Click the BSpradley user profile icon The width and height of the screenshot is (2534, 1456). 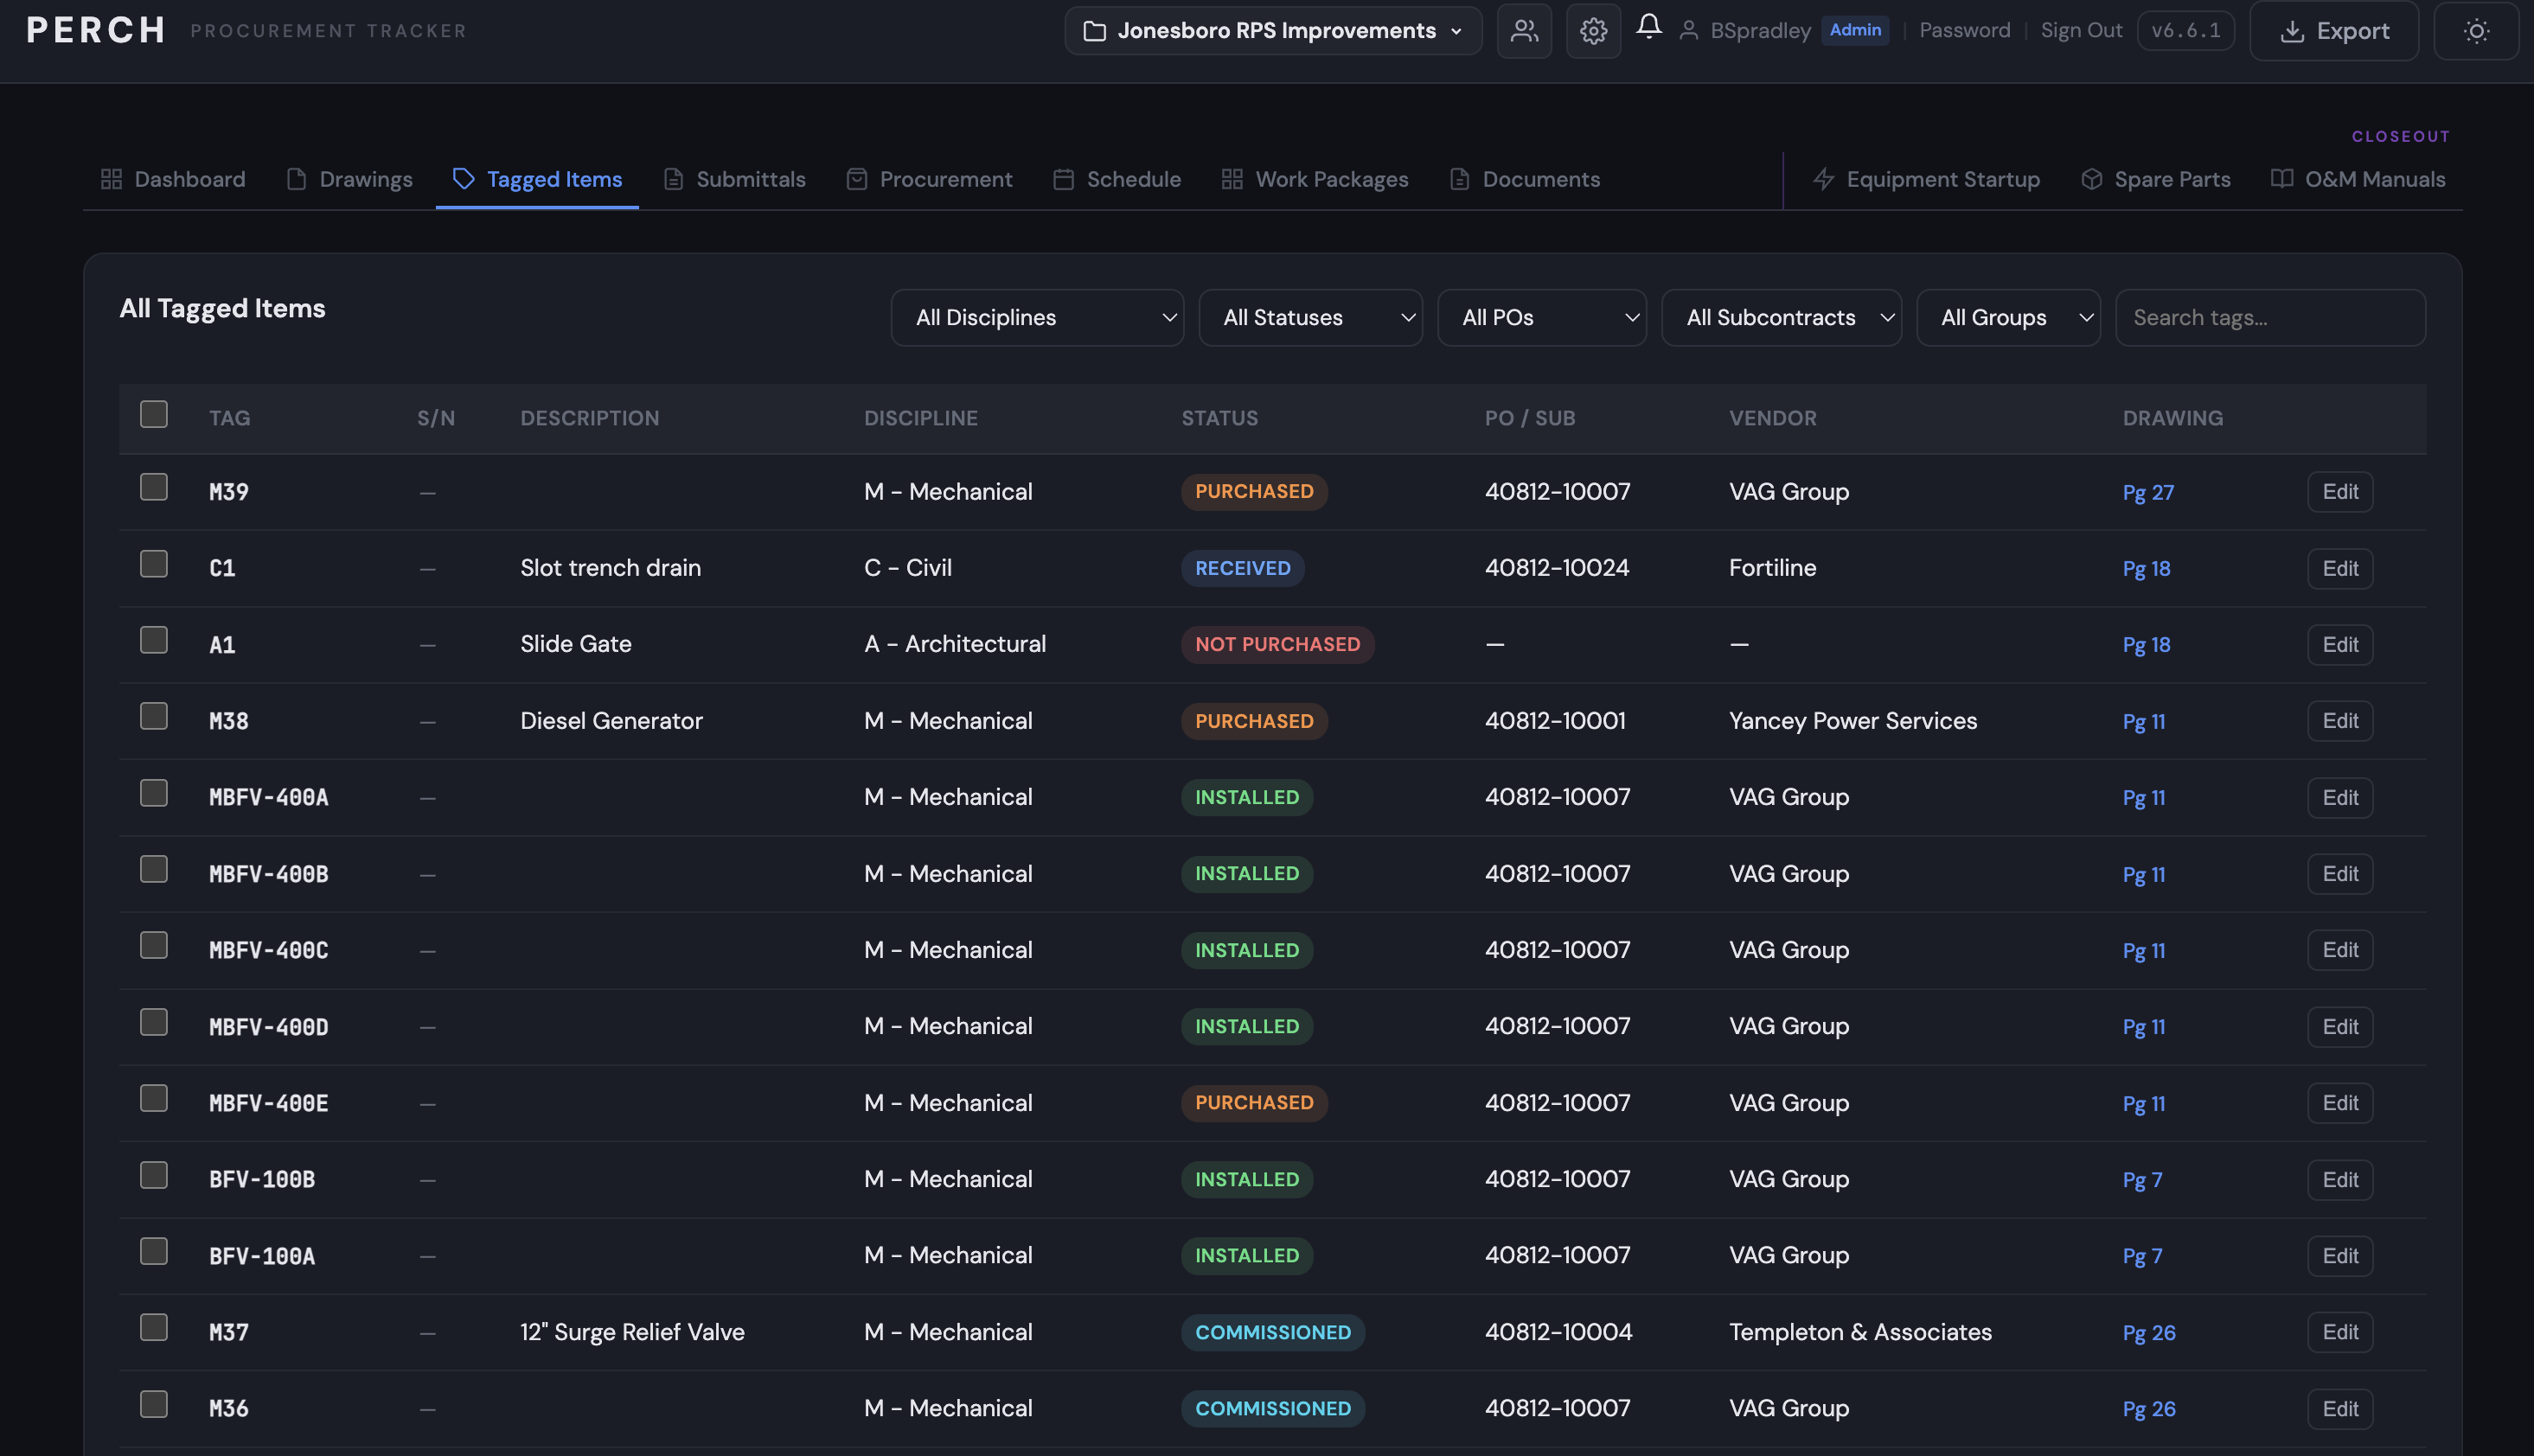tap(1689, 31)
